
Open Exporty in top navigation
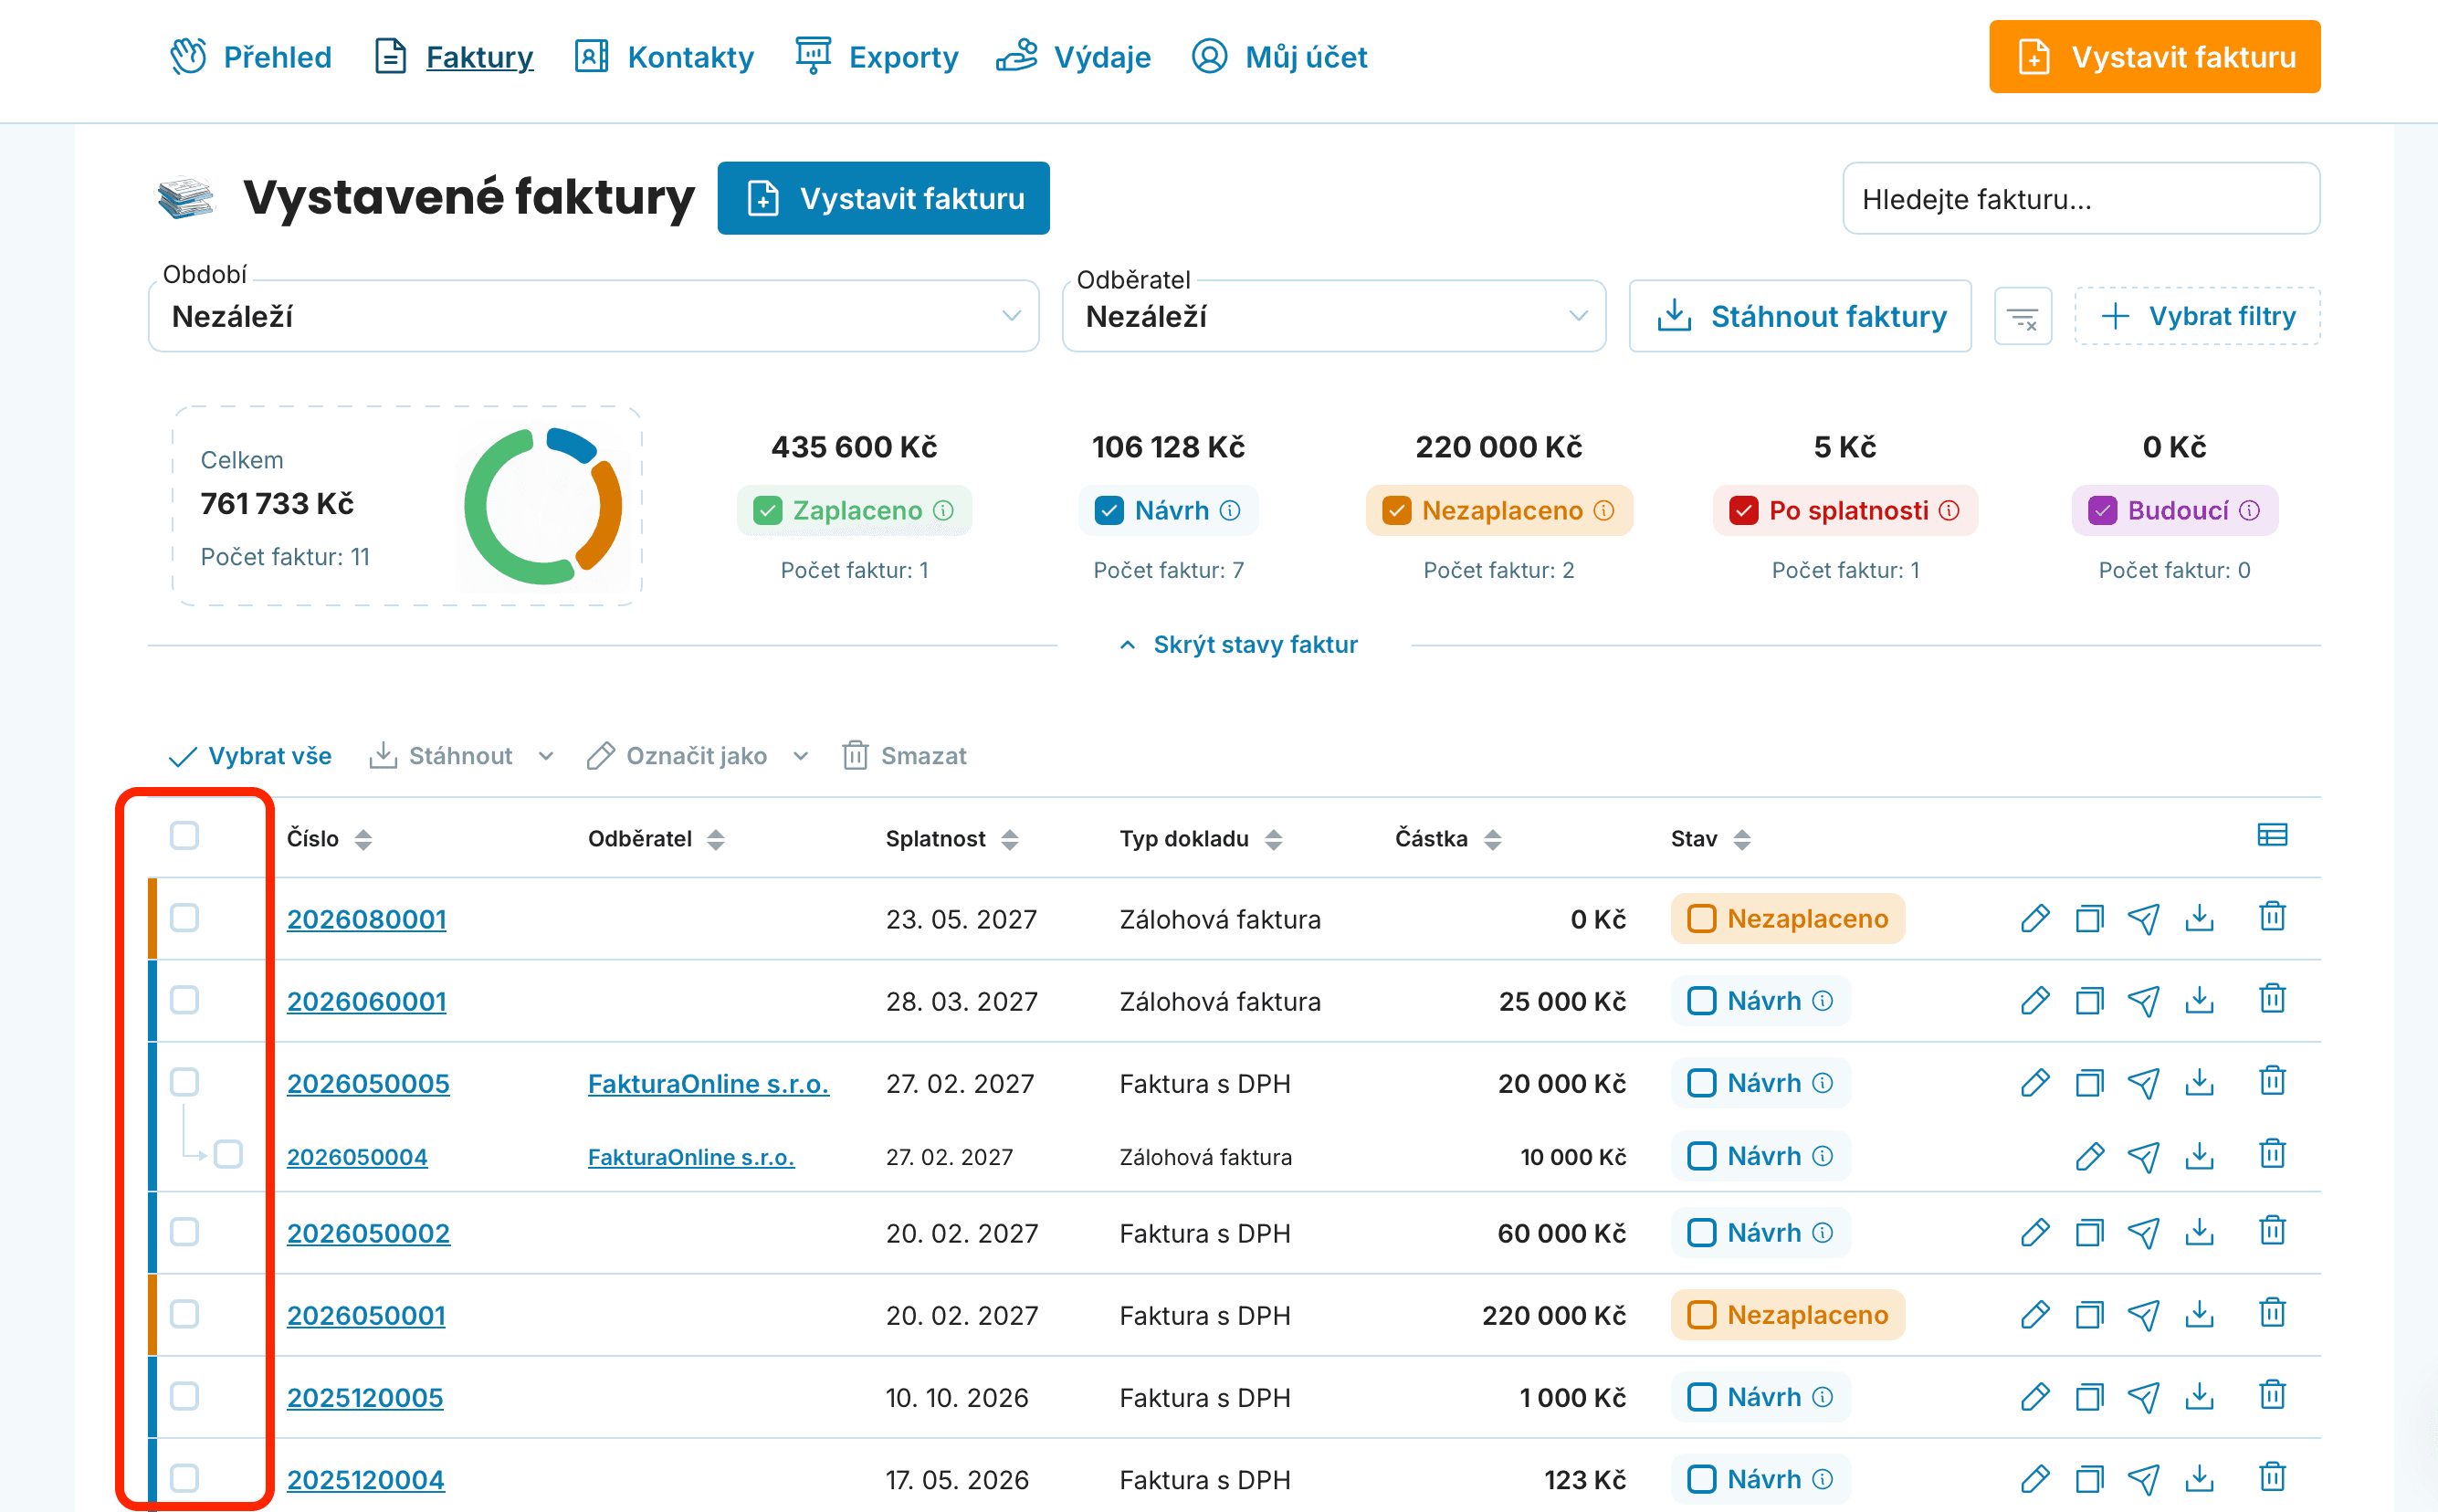(x=876, y=57)
